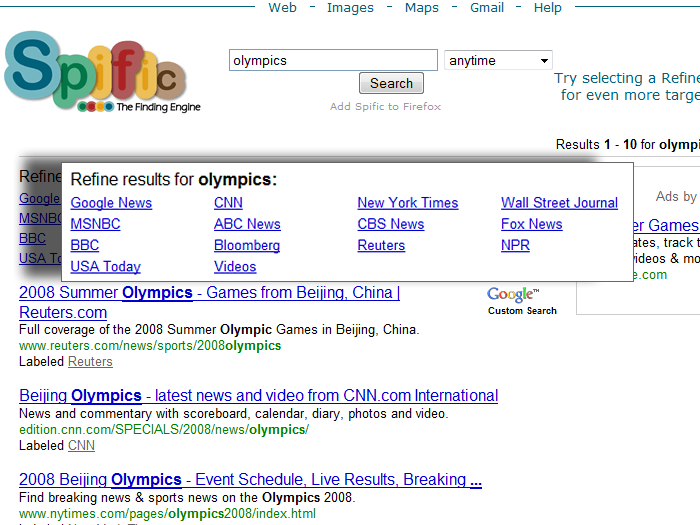This screenshot has width=700, height=525.
Task: Refine results by Wall Street Journal
Action: pos(559,203)
